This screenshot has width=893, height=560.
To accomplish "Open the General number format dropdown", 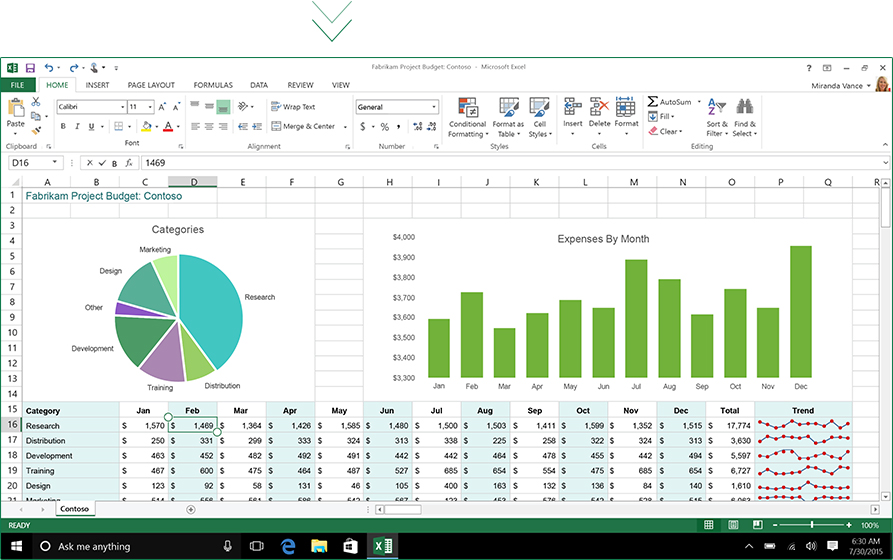I will click(434, 107).
